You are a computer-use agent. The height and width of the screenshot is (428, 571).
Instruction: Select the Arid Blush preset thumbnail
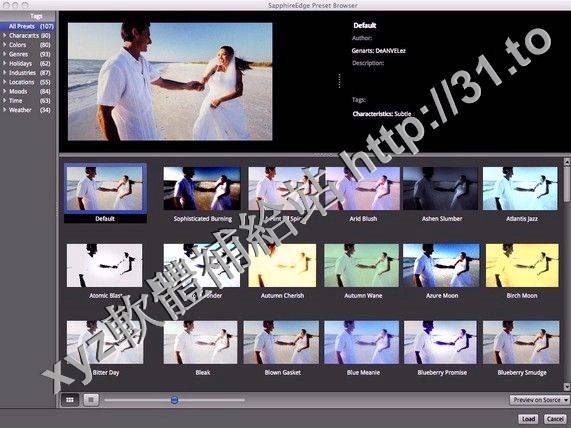pos(362,188)
